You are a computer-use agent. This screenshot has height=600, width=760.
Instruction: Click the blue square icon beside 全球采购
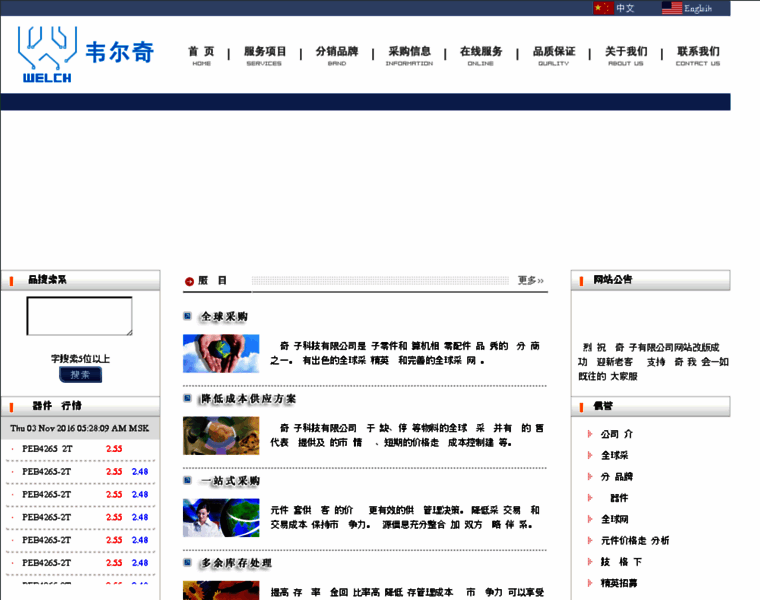click(187, 316)
